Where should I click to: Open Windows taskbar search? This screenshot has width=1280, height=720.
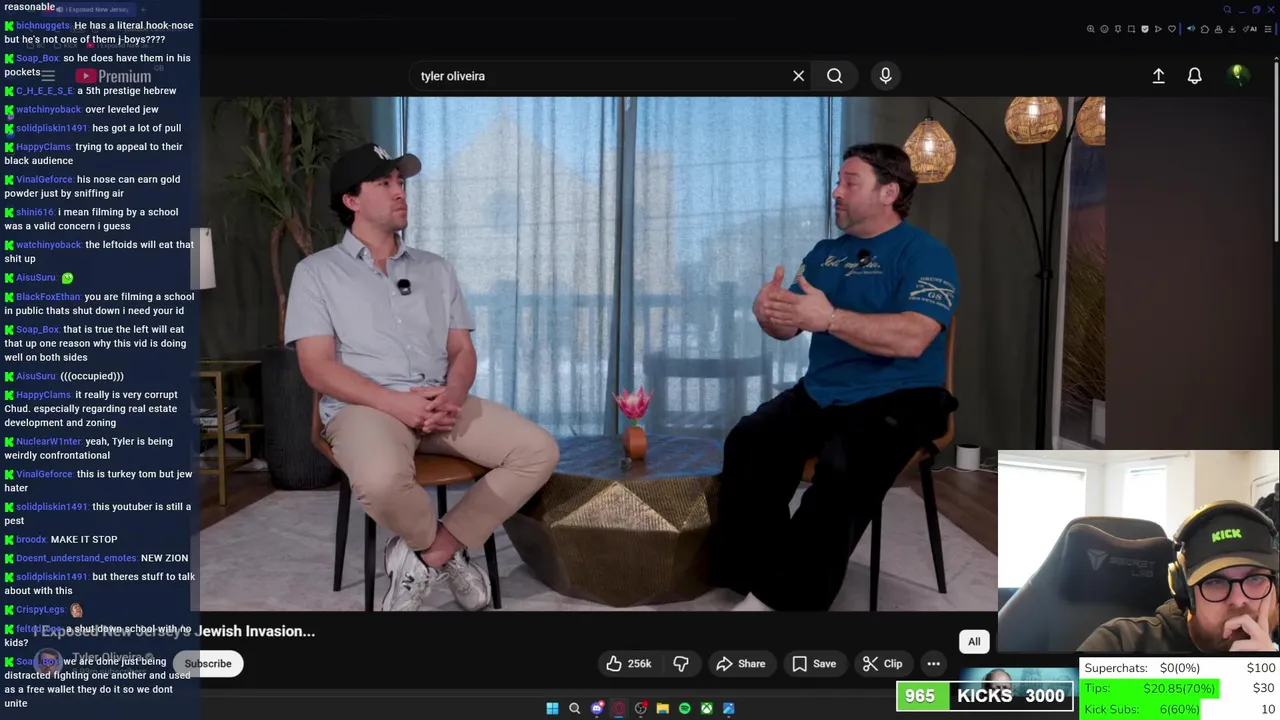tap(574, 708)
